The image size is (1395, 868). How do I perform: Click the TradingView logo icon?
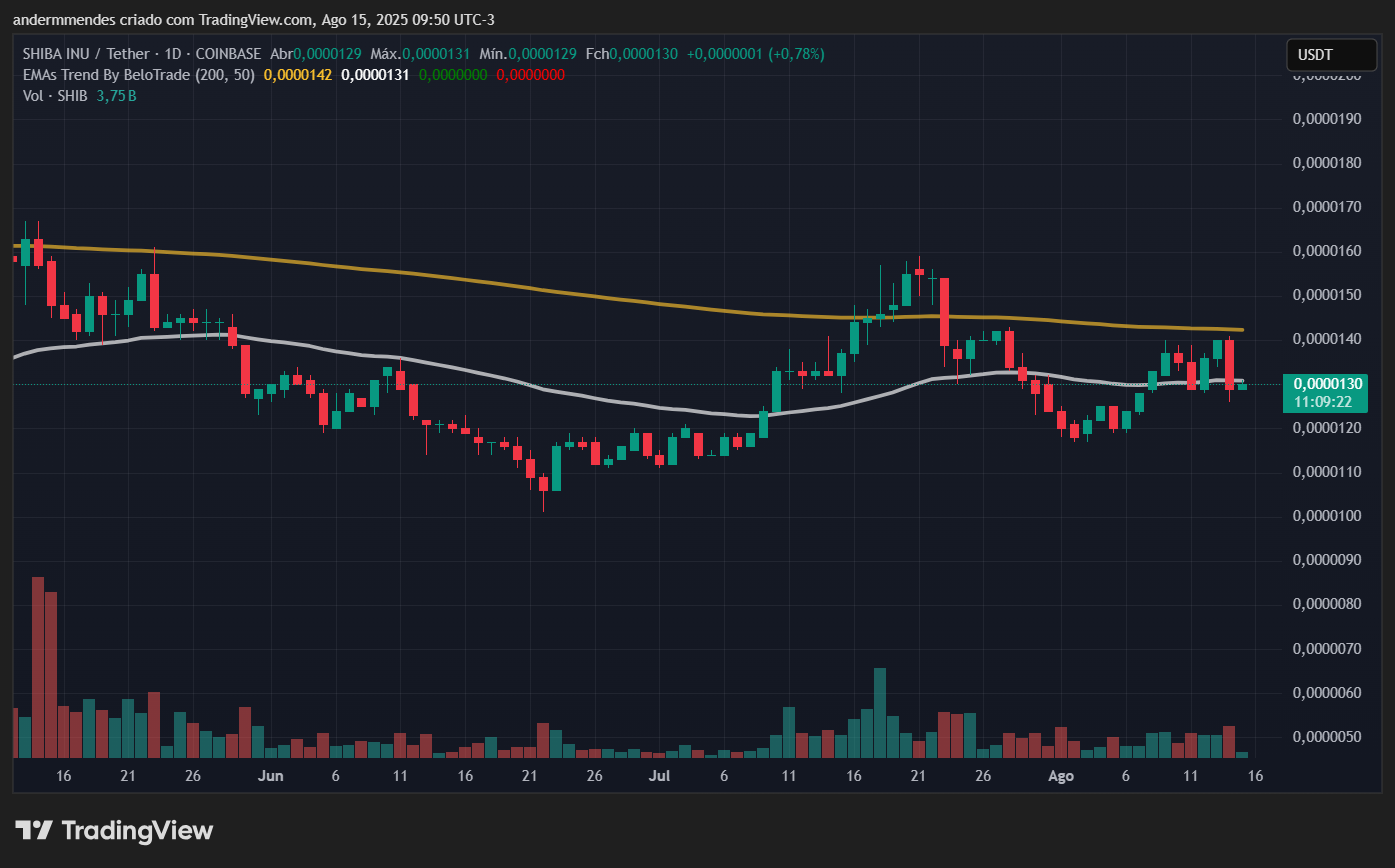[x=33, y=830]
